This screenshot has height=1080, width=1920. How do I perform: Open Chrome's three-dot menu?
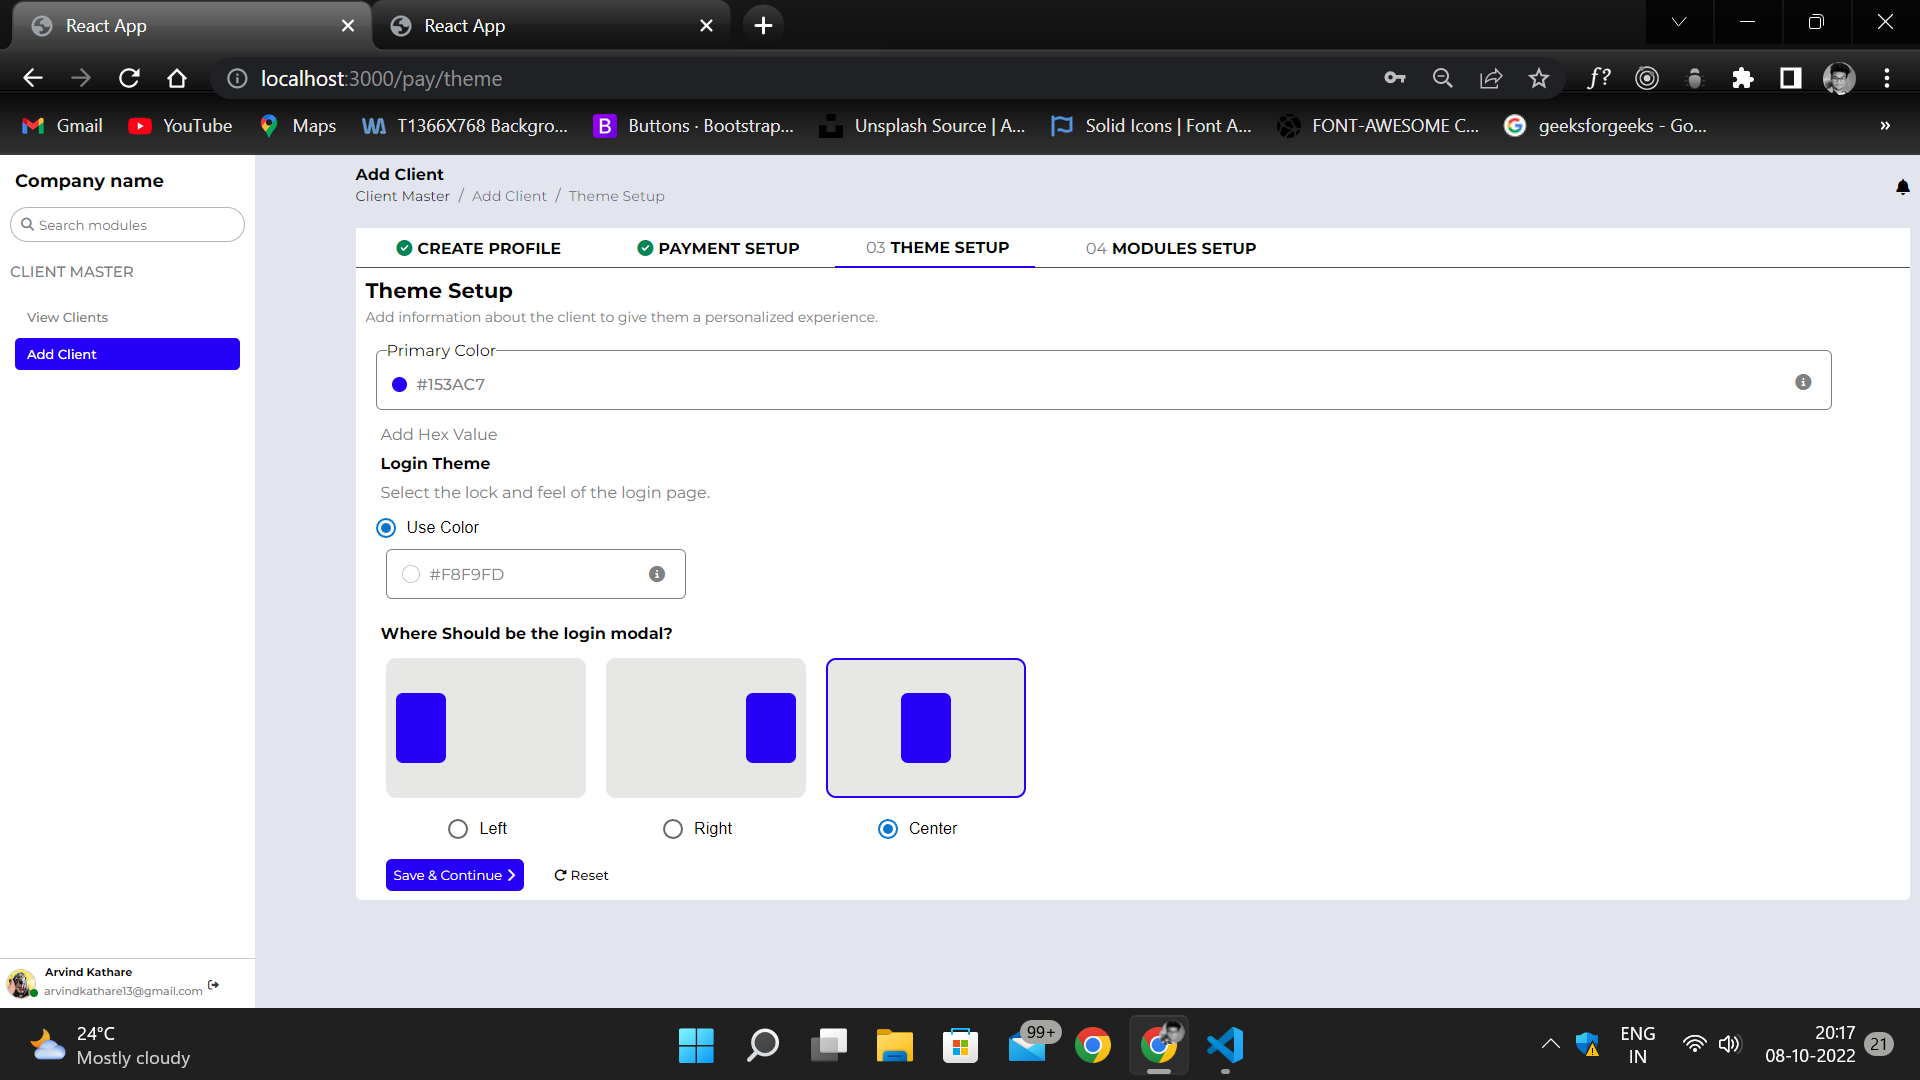pyautogui.click(x=1888, y=78)
